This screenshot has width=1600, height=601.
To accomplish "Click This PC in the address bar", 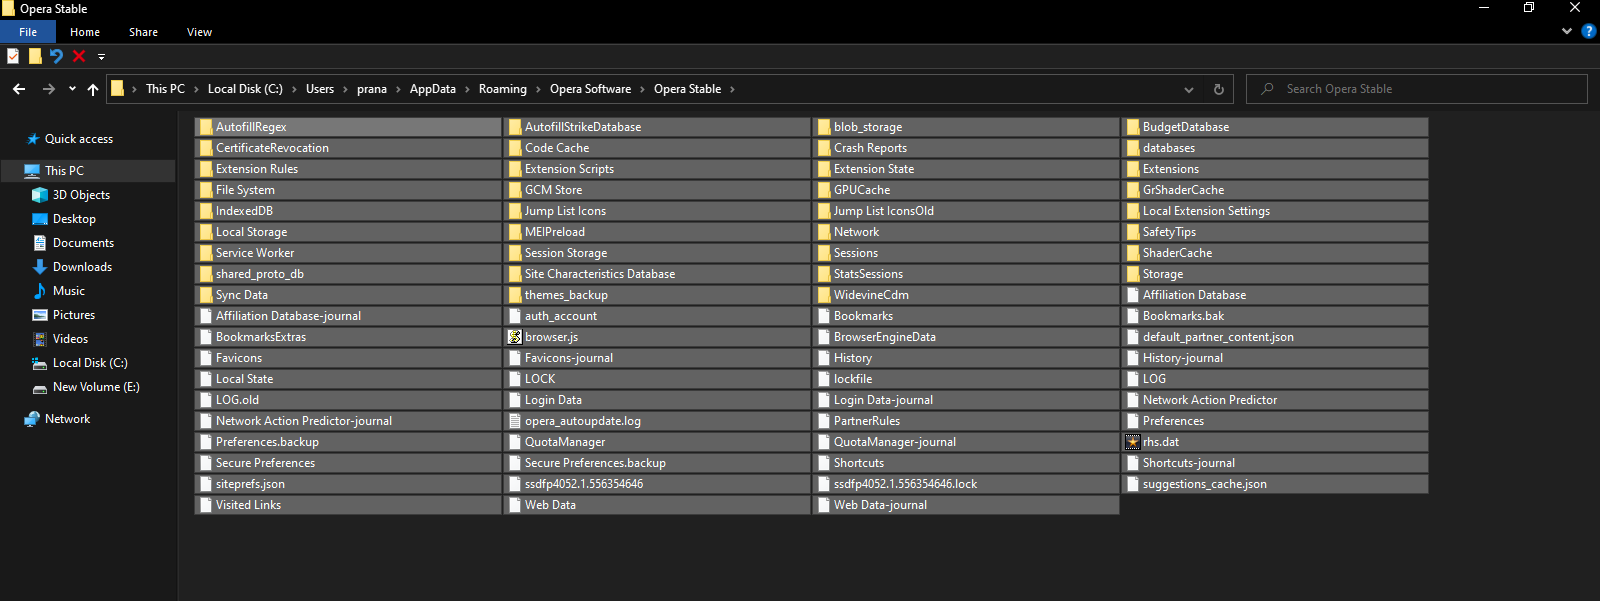I will [x=165, y=89].
